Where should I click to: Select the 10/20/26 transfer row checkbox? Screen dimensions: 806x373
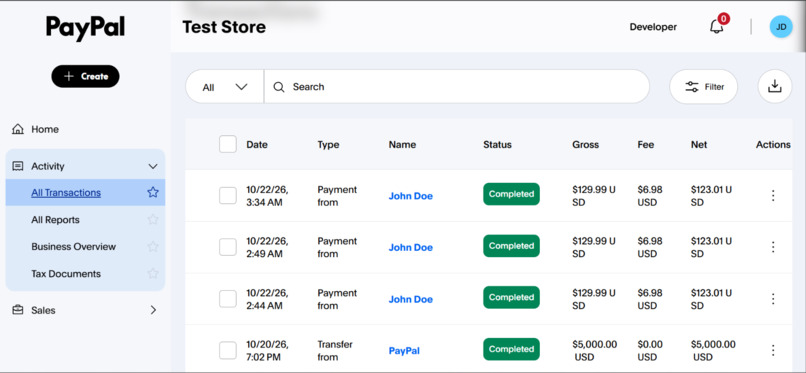(228, 350)
